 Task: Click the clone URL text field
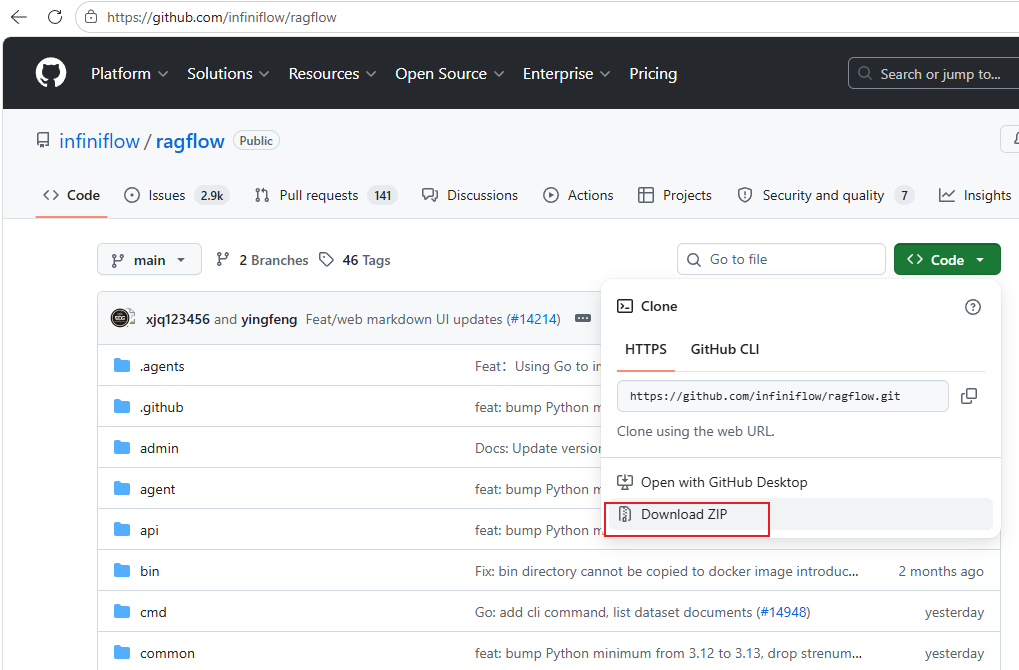(782, 396)
